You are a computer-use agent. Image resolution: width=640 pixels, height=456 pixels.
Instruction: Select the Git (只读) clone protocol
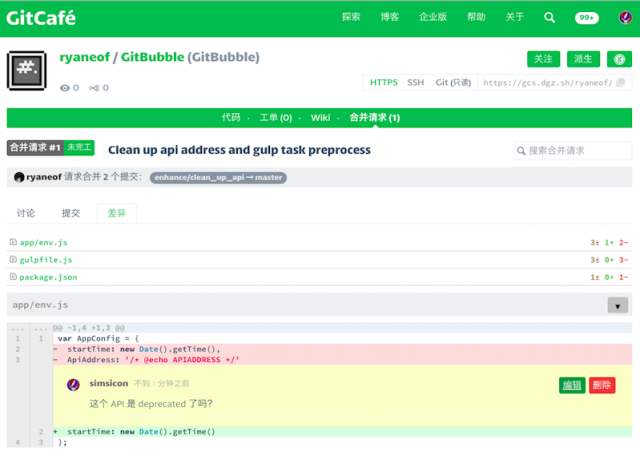[x=453, y=82]
